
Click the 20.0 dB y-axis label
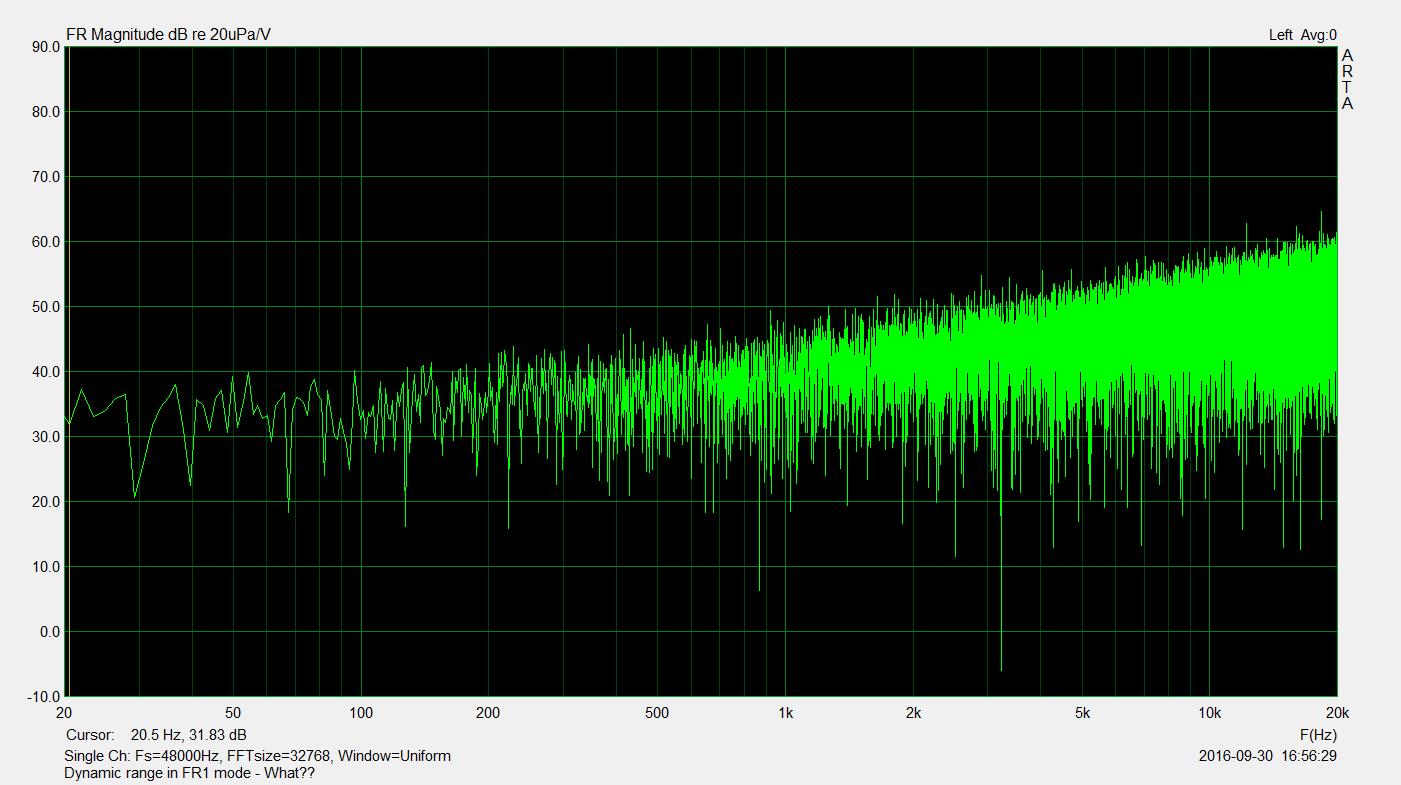pyautogui.click(x=45, y=502)
